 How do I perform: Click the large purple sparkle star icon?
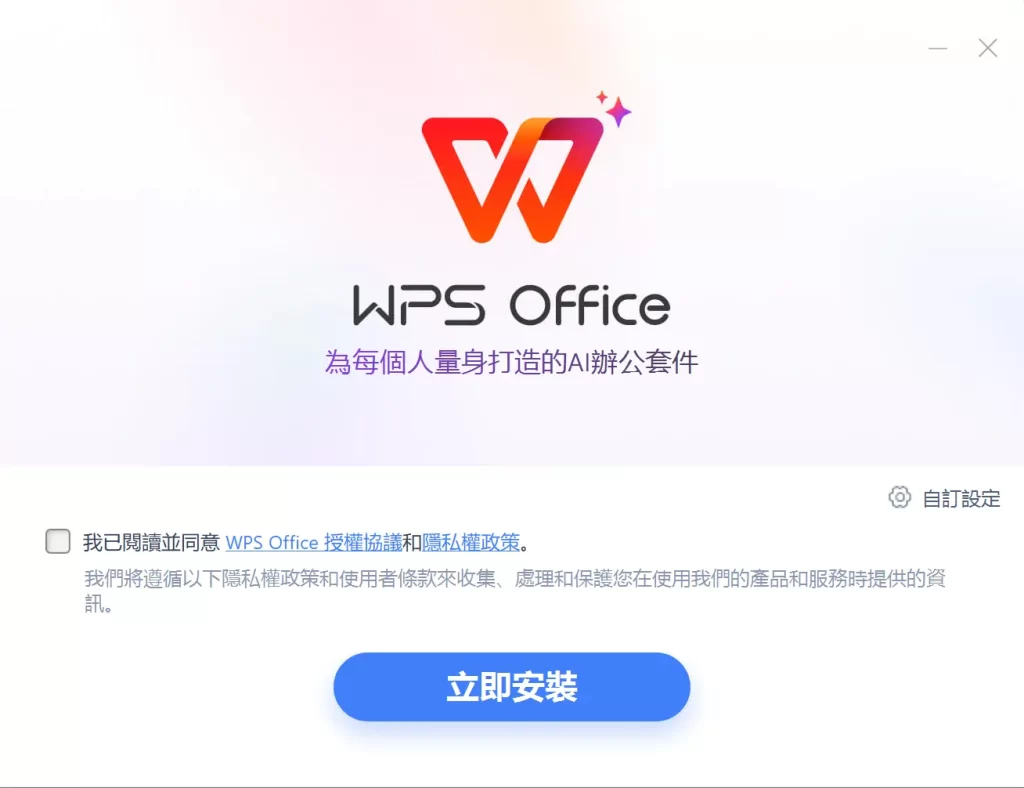(618, 112)
